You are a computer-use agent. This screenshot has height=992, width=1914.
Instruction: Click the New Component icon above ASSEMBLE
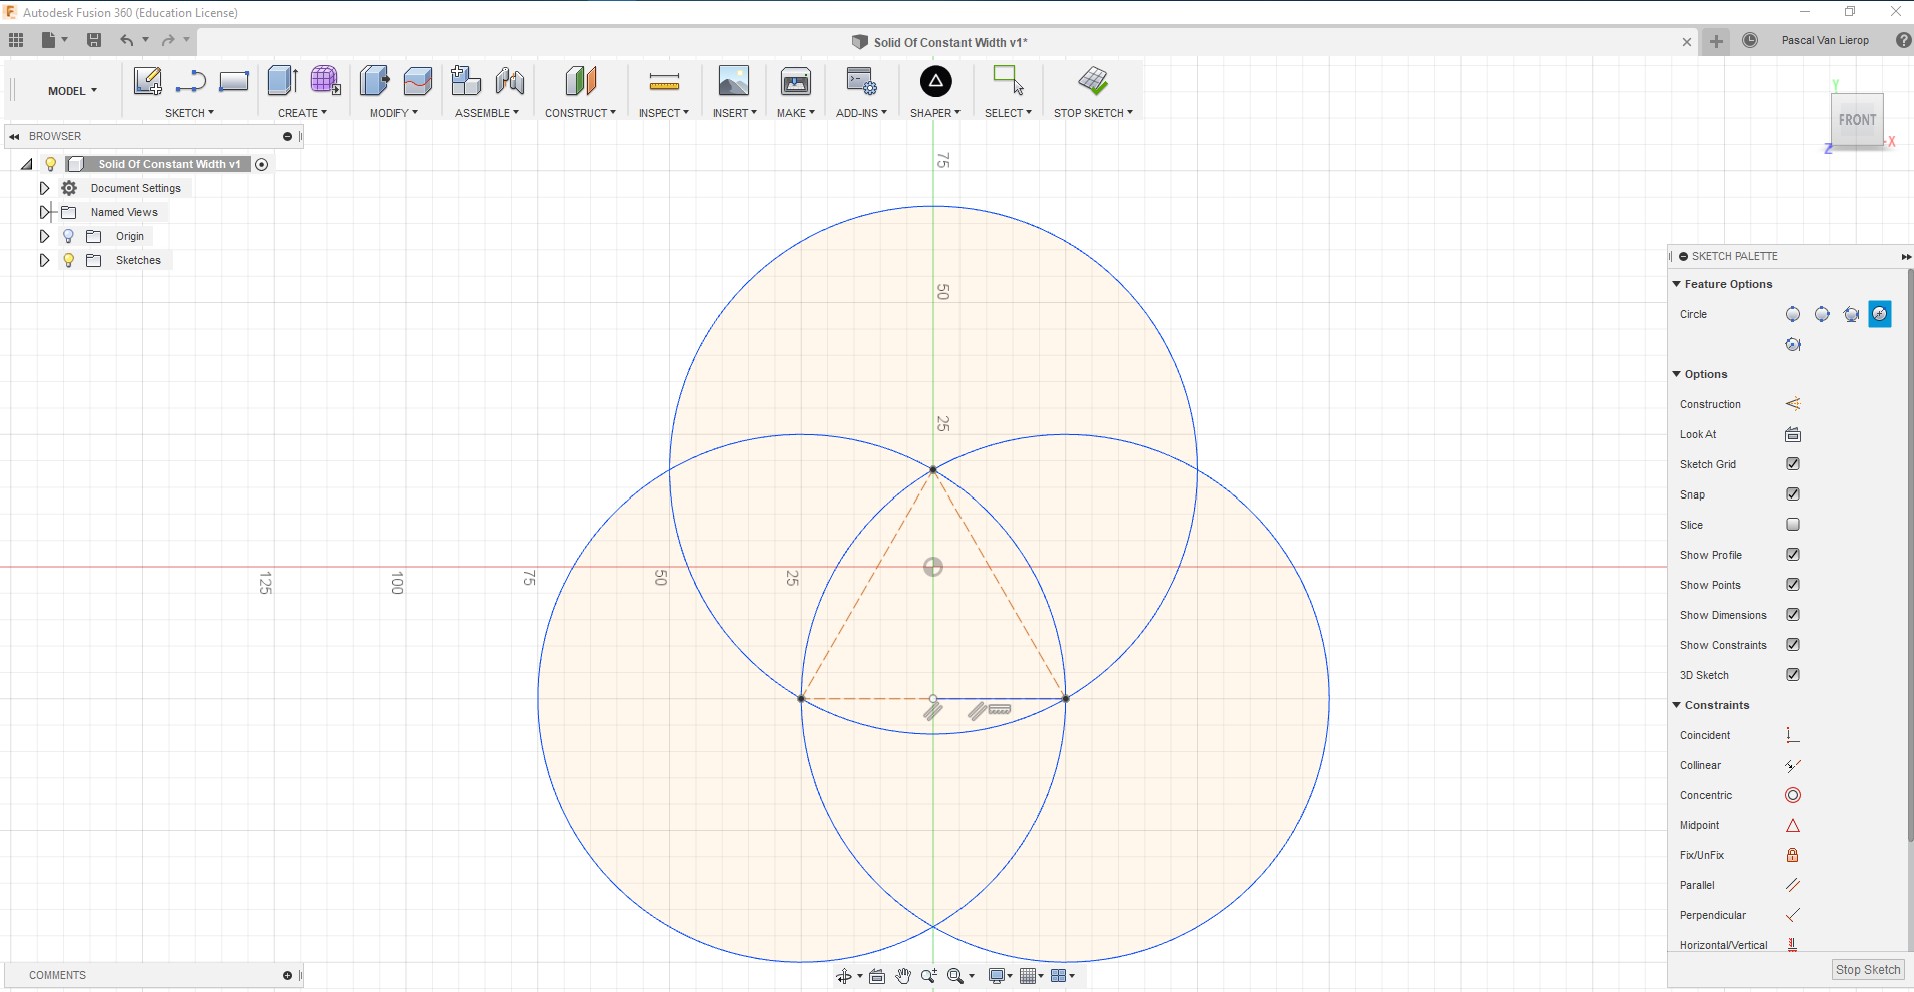point(465,81)
